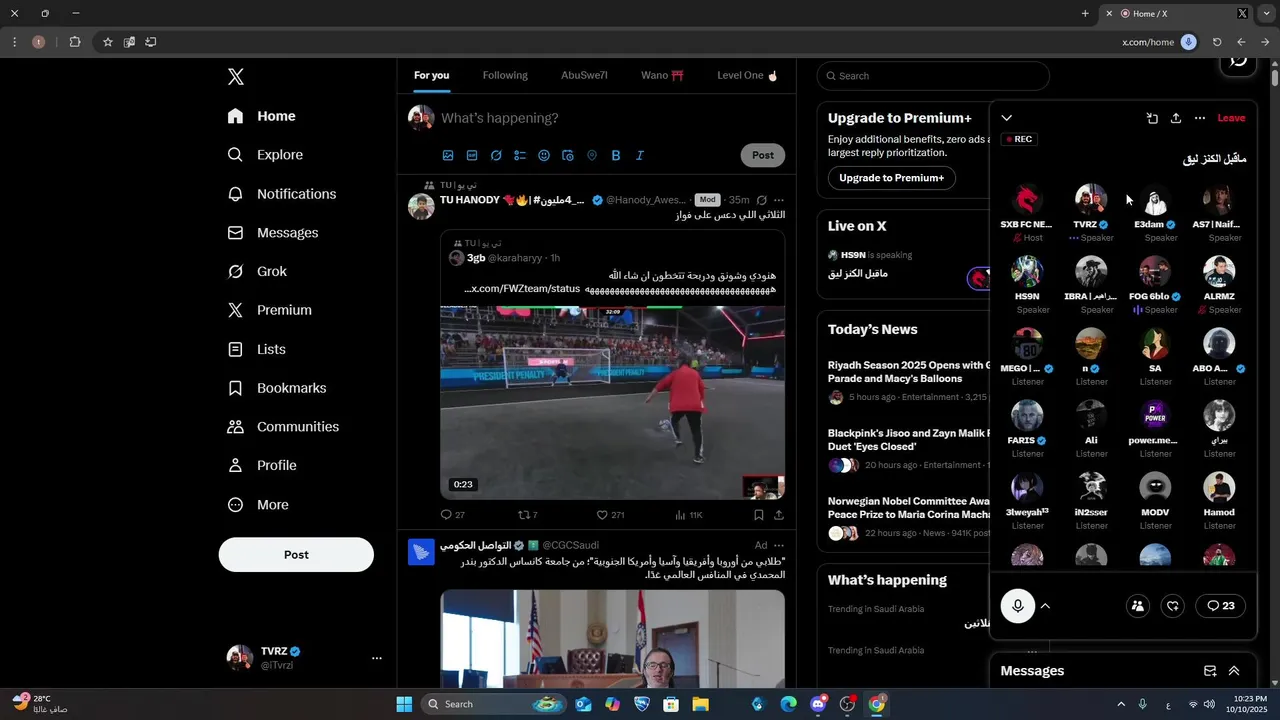The image size is (1280, 720).
Task: Pop out the Space window
Action: coord(1152,118)
